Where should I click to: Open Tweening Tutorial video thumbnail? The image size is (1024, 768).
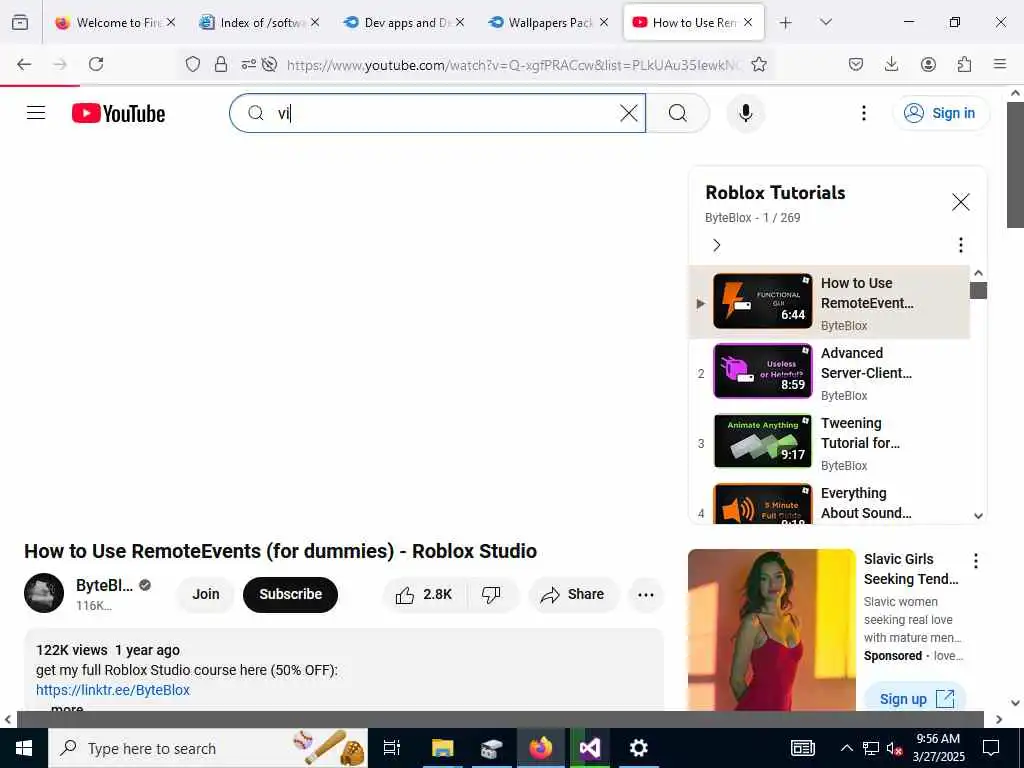[x=762, y=441]
